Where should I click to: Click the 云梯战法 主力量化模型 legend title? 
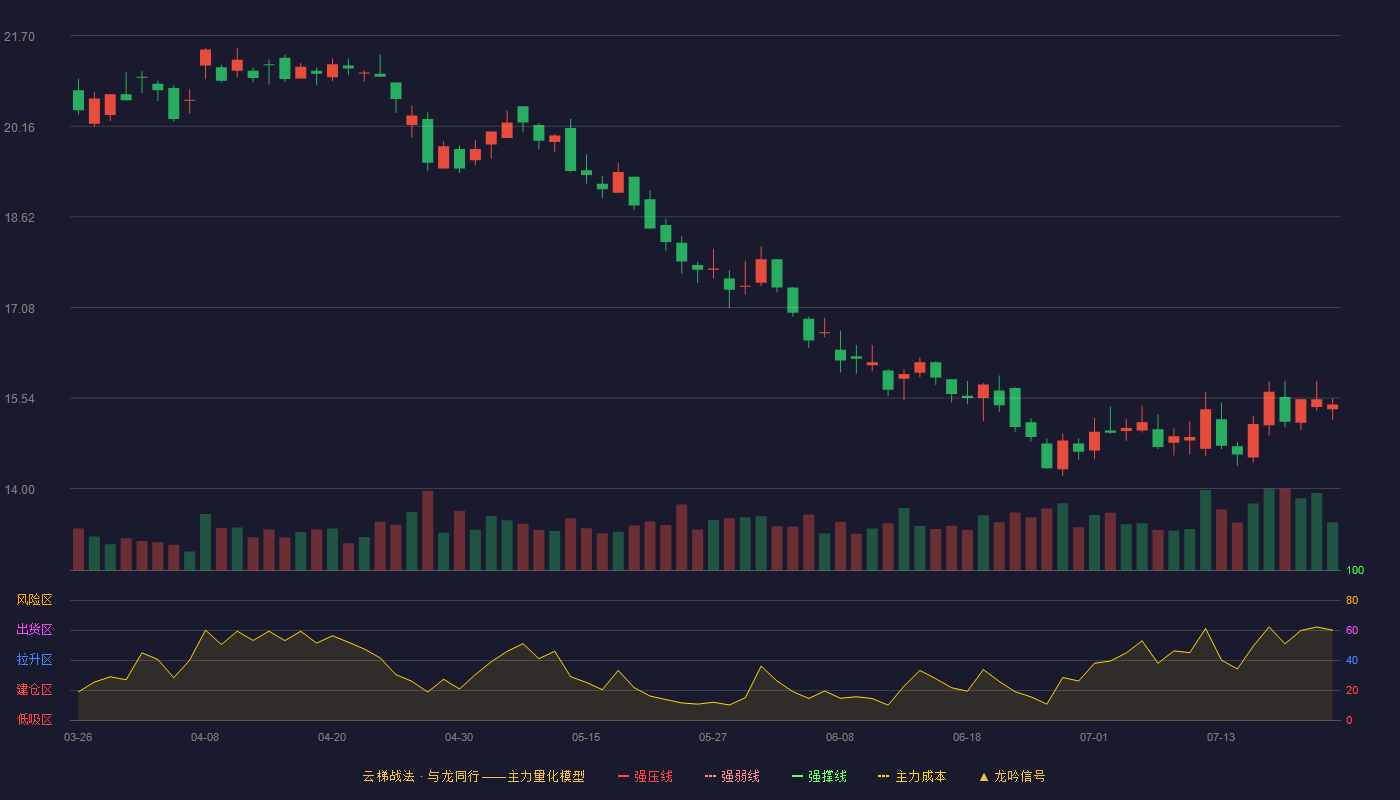point(473,776)
